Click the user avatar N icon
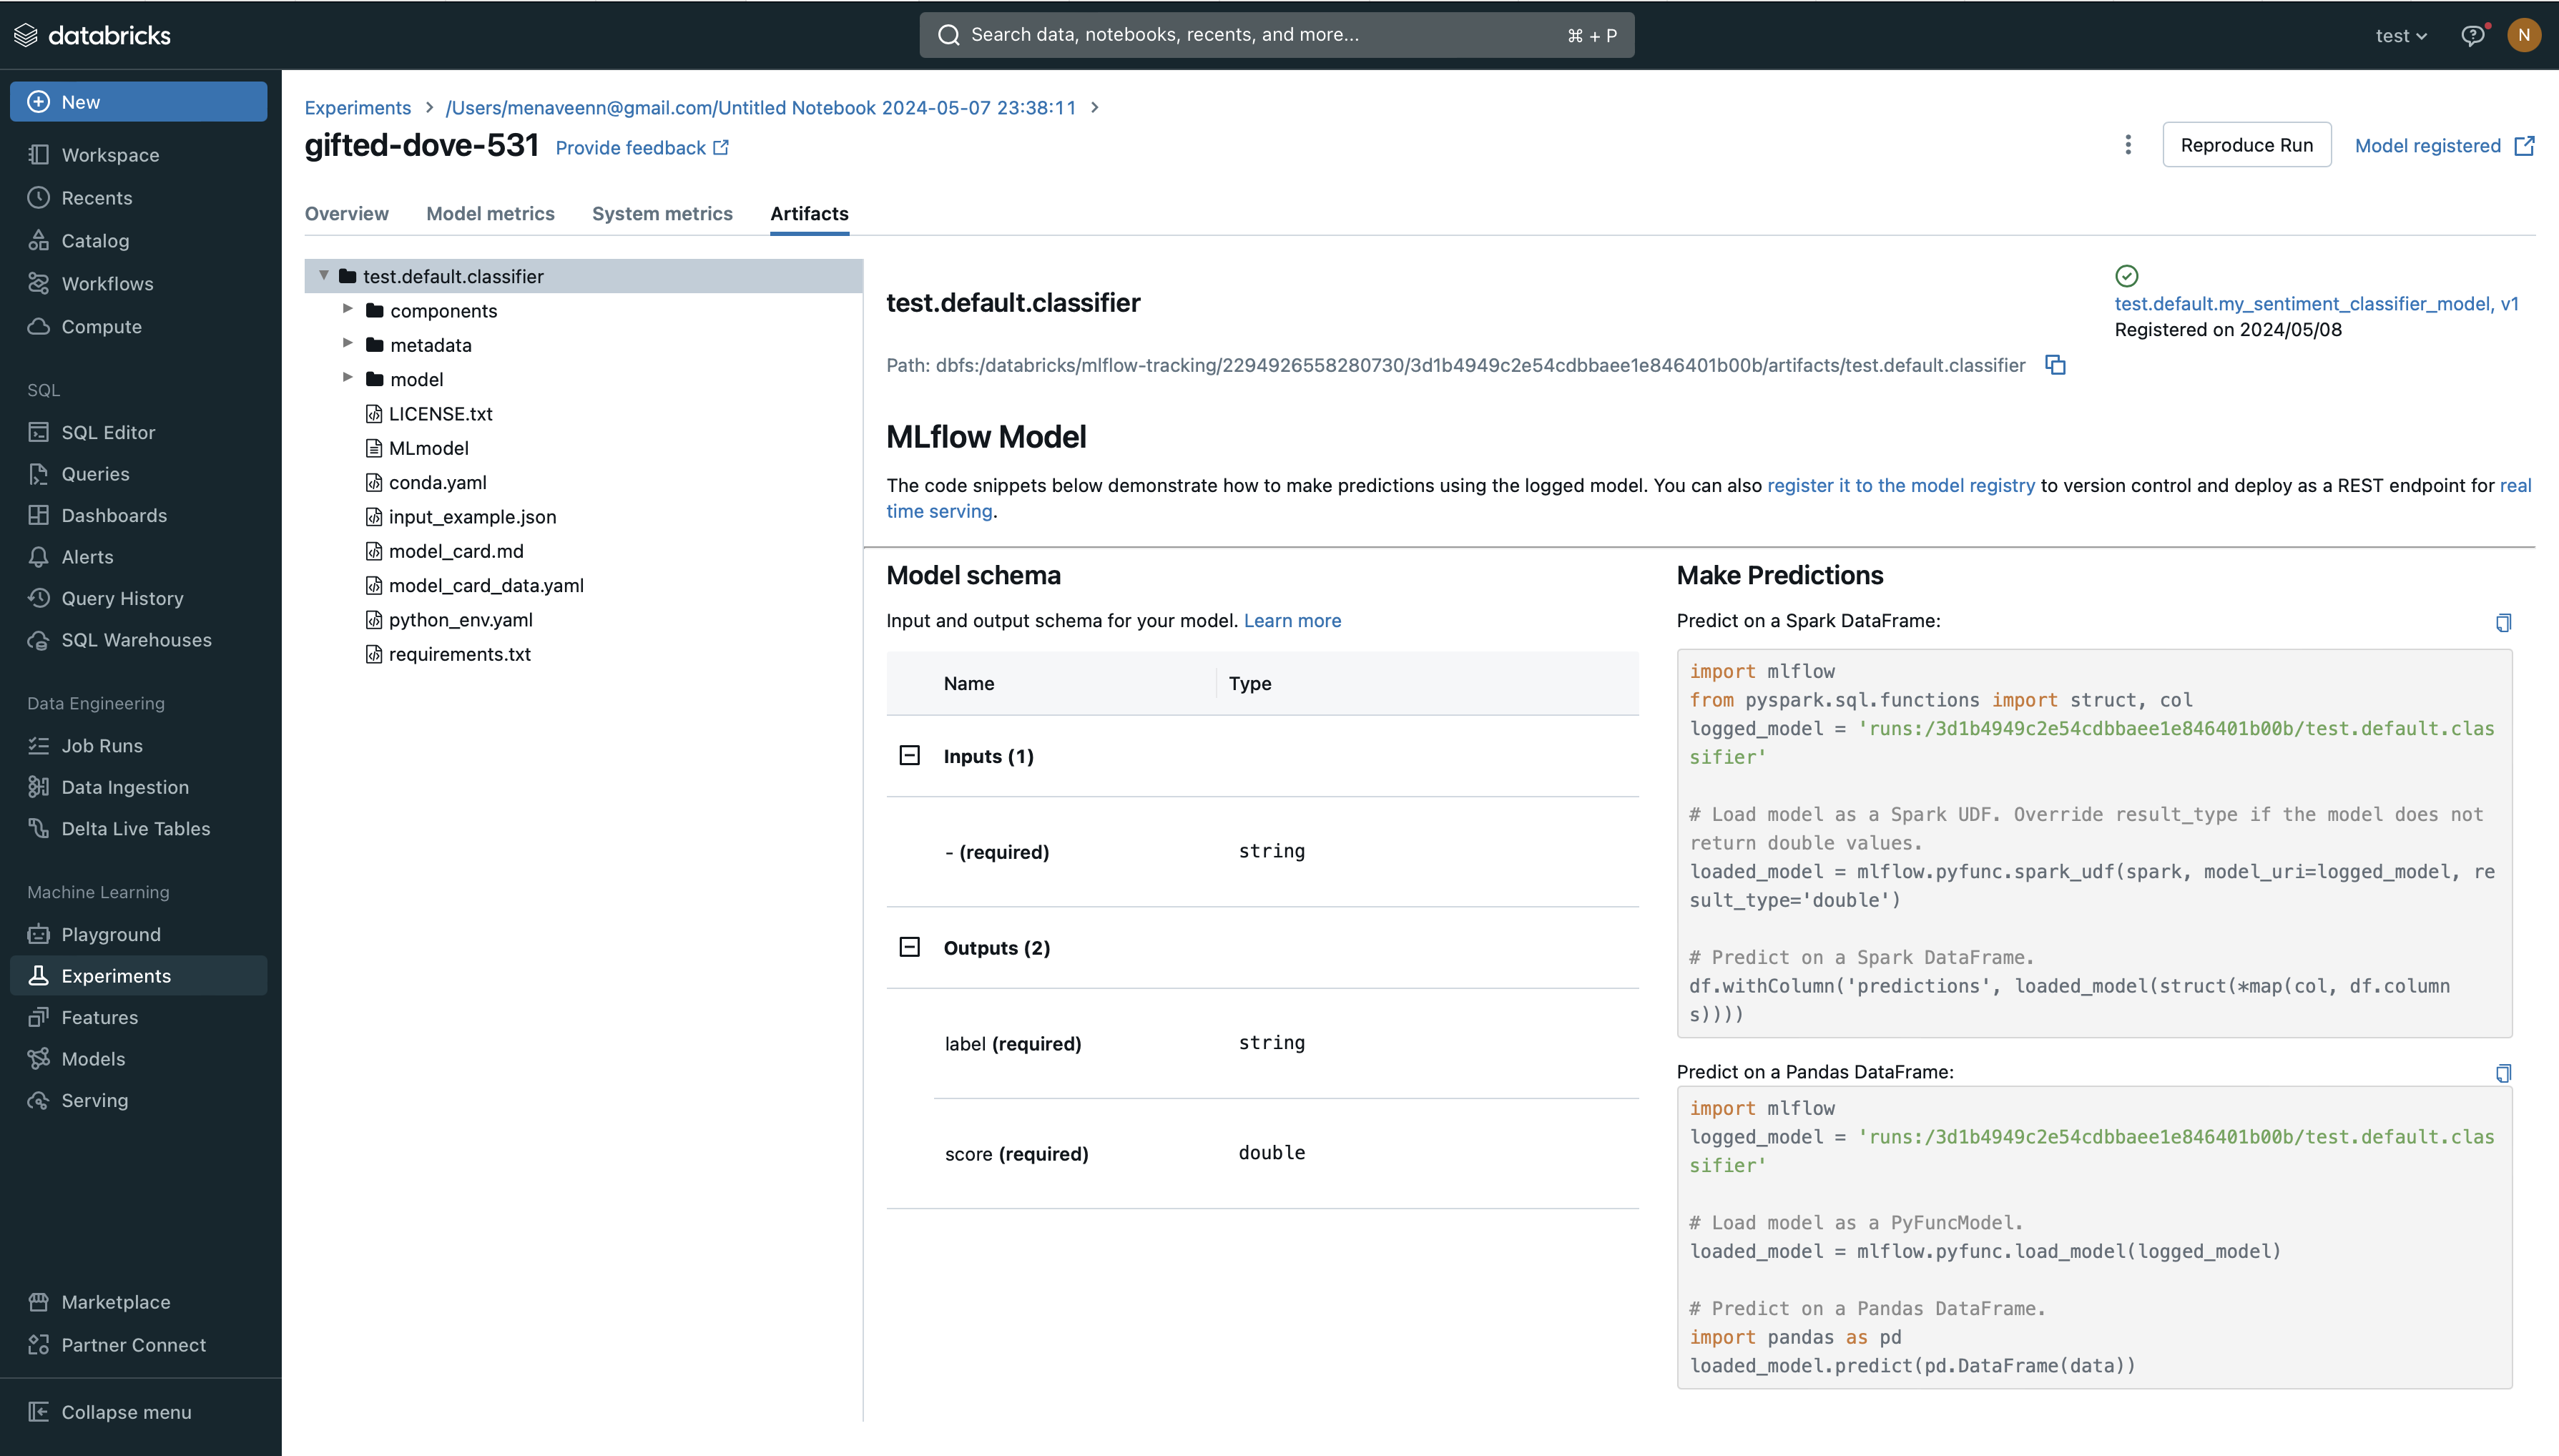The width and height of the screenshot is (2559, 1456). [2523, 36]
